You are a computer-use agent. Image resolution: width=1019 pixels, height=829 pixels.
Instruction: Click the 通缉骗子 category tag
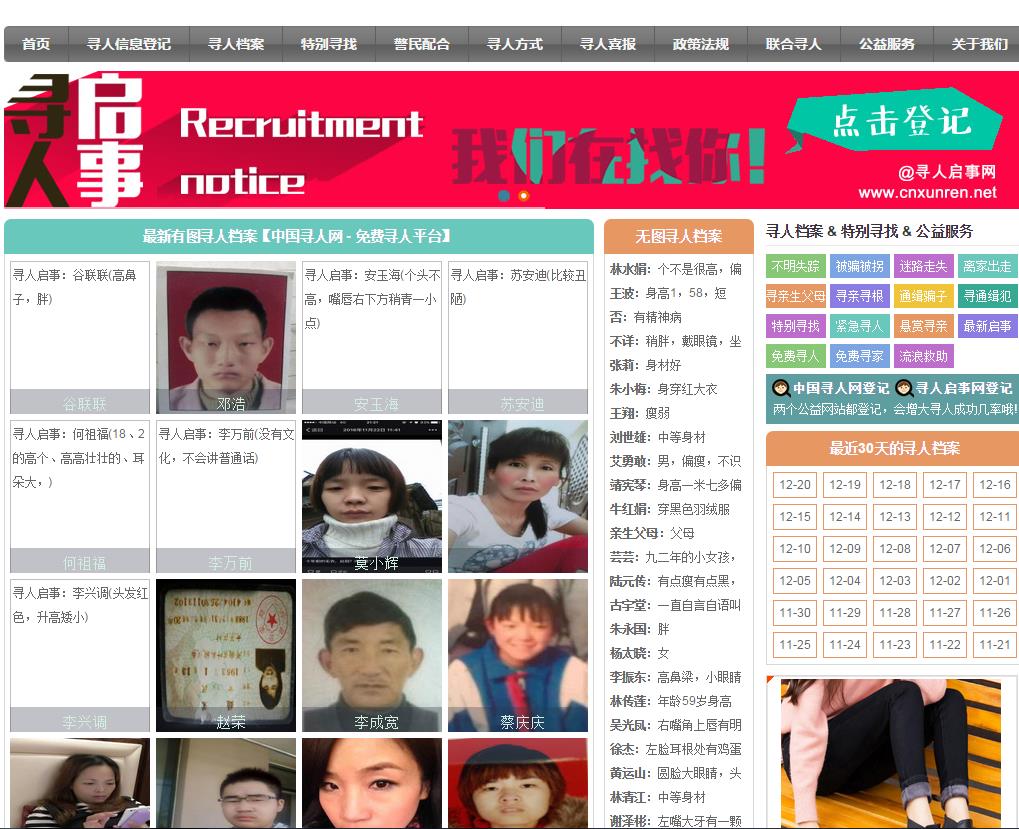923,296
